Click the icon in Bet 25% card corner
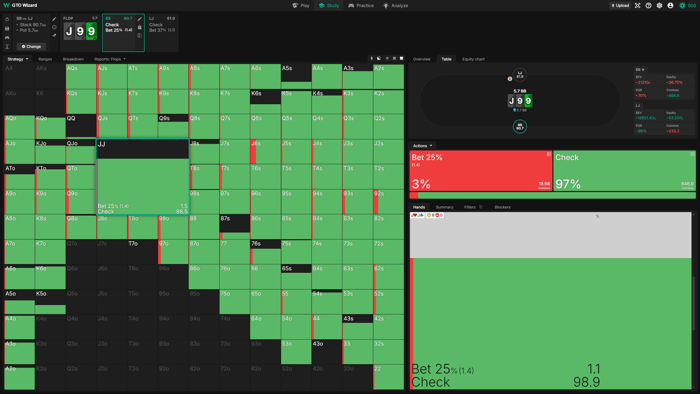Image resolution: width=700 pixels, height=394 pixels. tap(549, 154)
